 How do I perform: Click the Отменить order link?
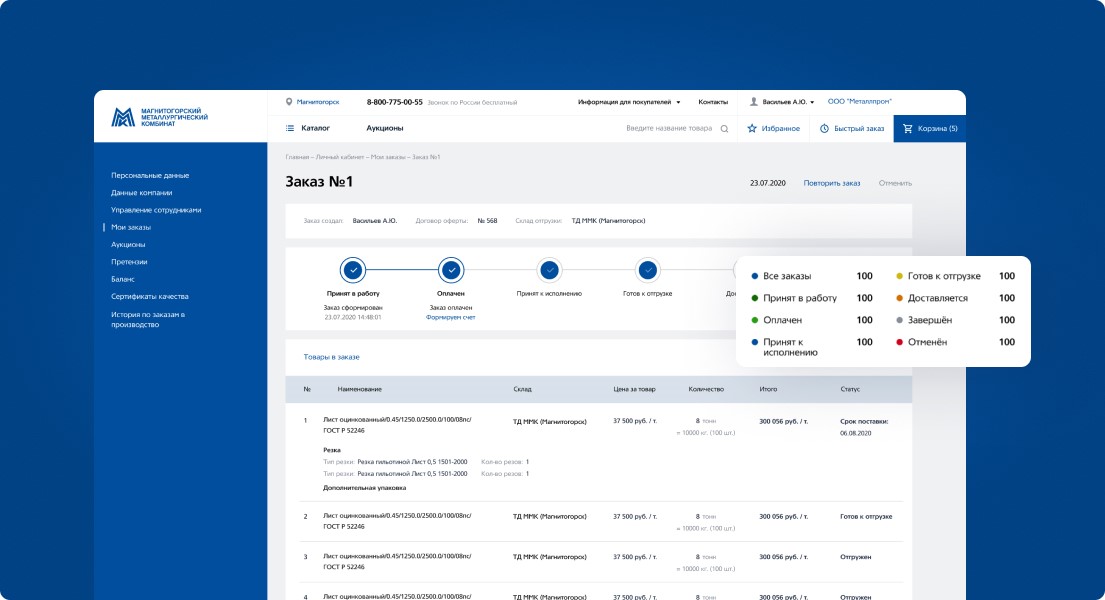point(895,183)
